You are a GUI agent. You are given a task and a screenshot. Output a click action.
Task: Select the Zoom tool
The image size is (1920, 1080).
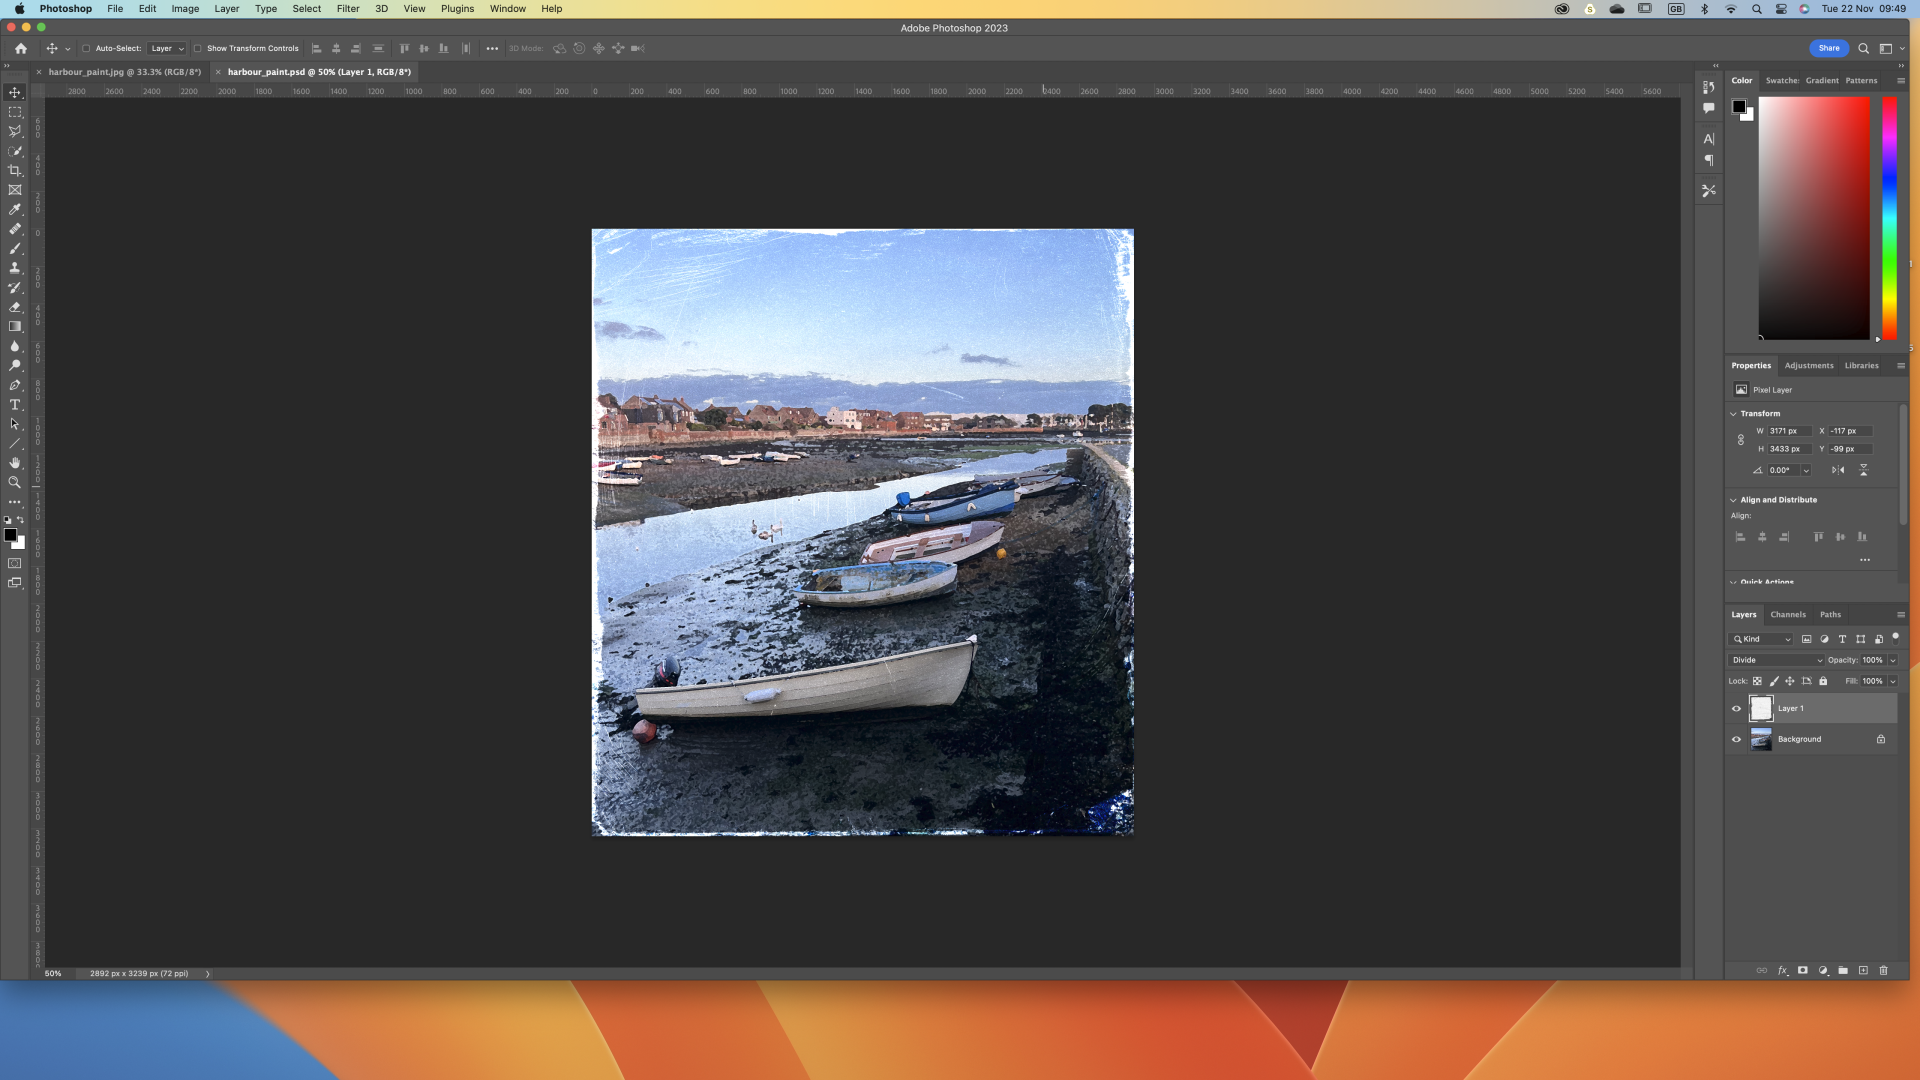[15, 483]
